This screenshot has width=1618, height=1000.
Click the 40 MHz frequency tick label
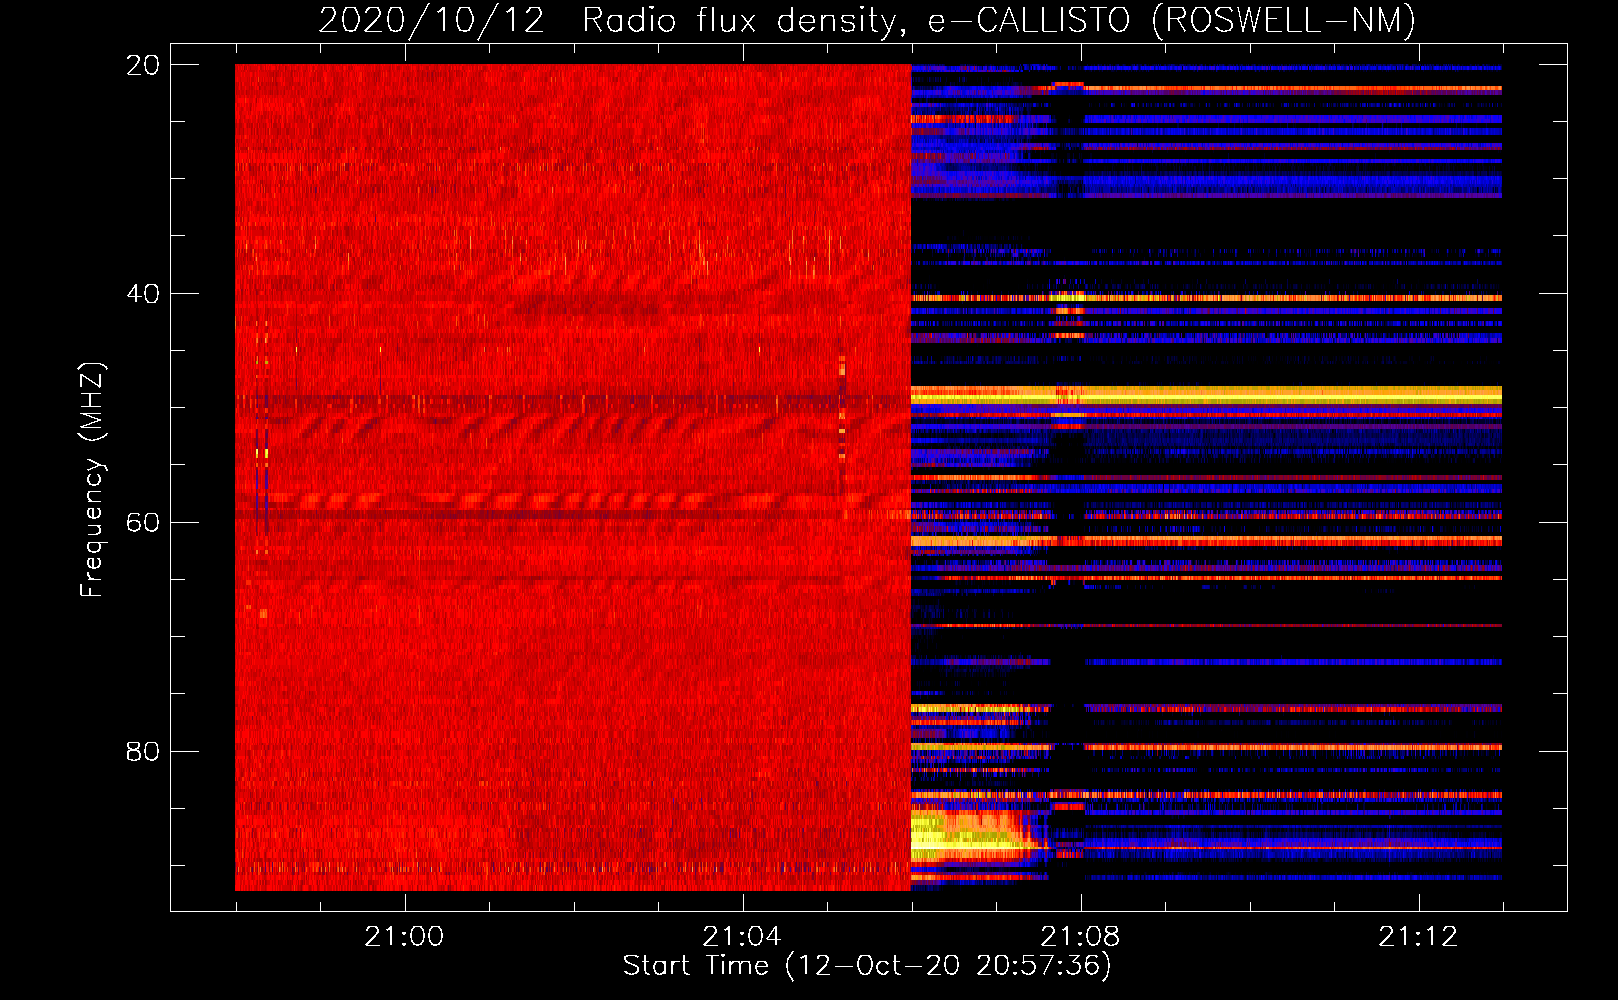[x=142, y=294]
